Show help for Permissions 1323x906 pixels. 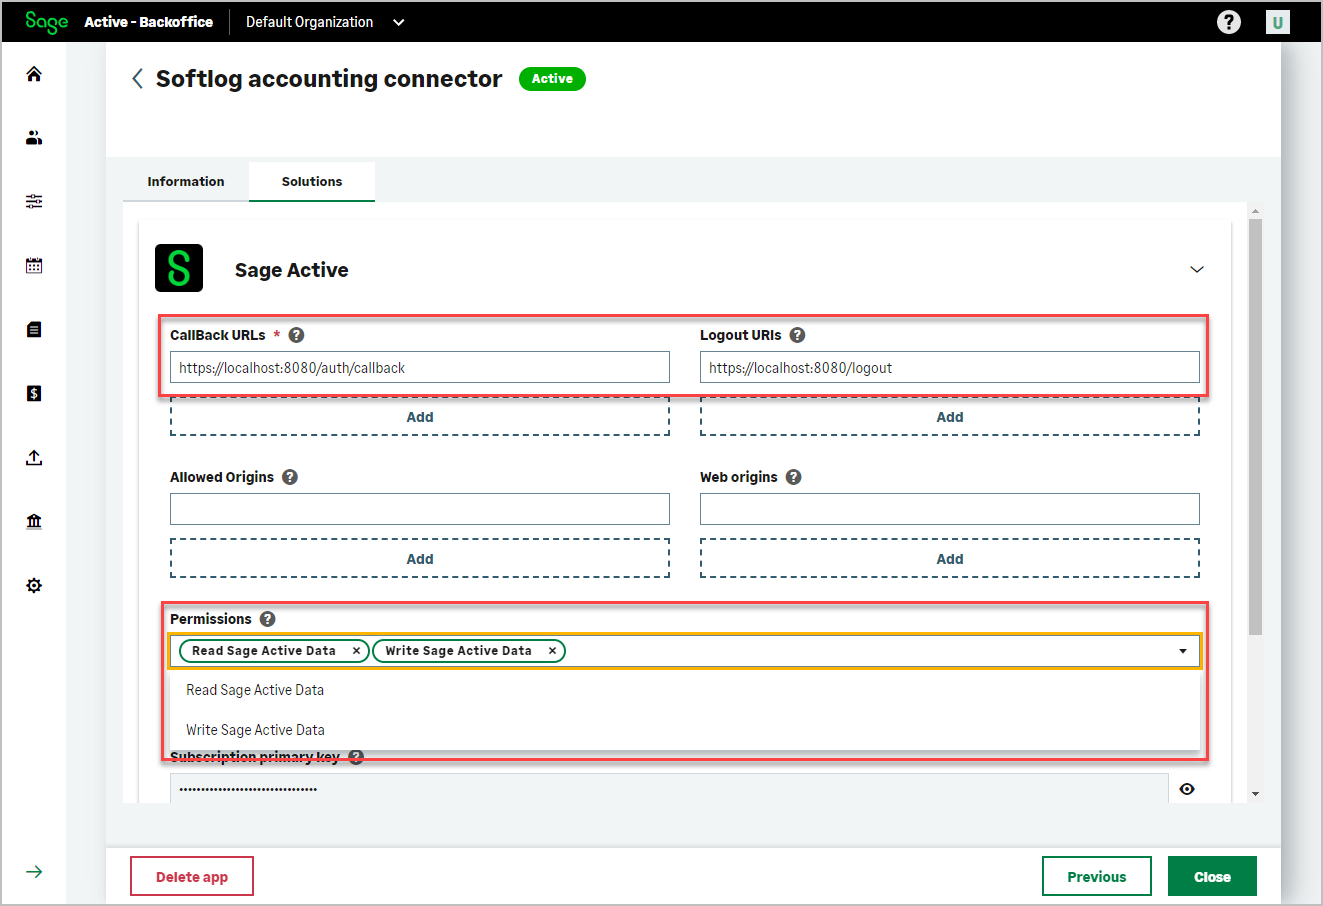pyautogui.click(x=267, y=619)
